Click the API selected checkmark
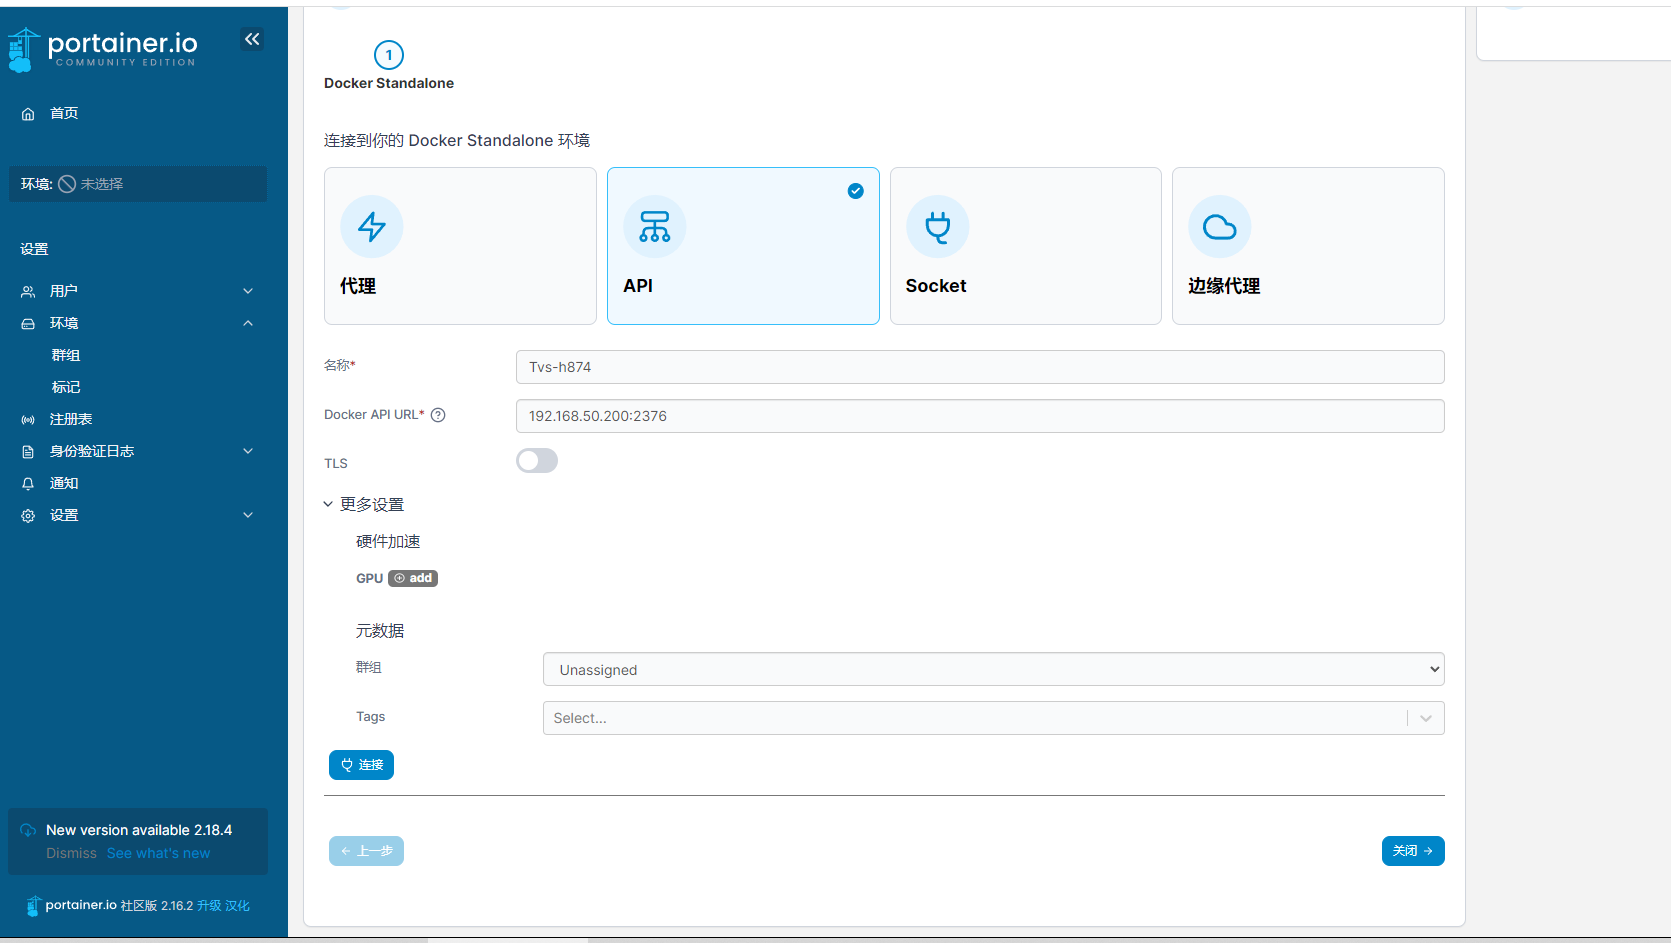 [856, 191]
